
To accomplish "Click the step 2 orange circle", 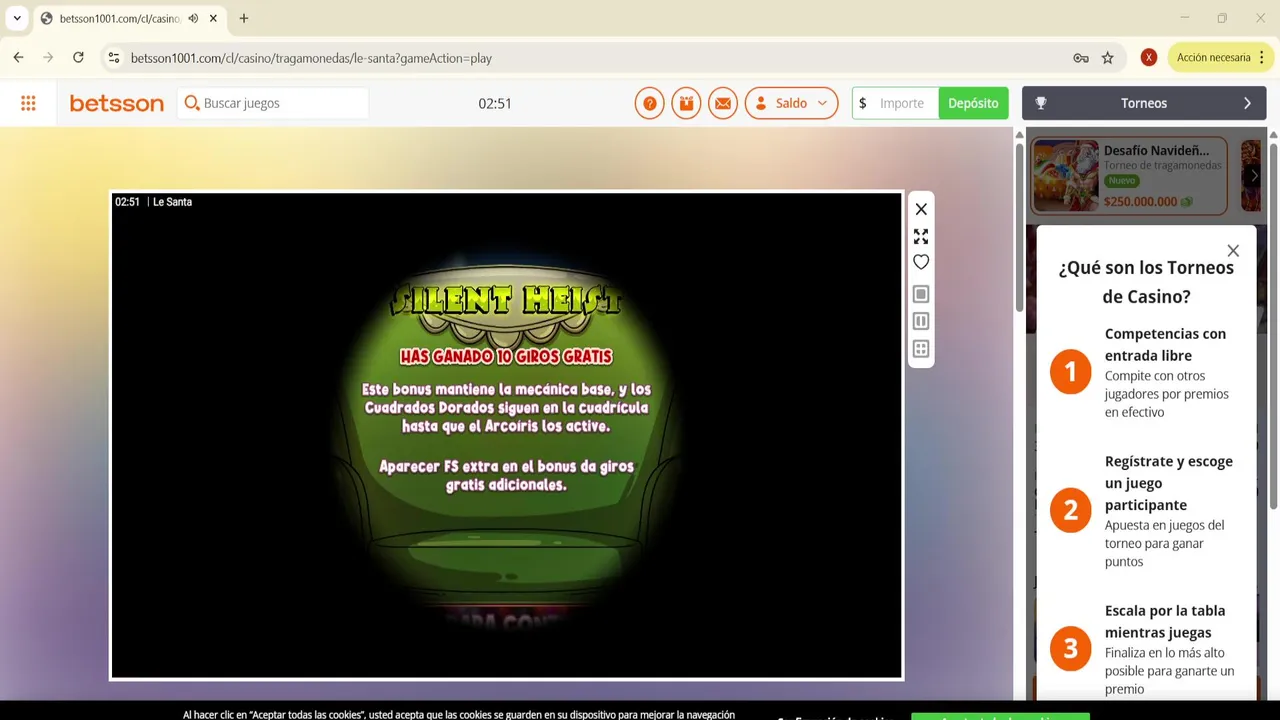I will point(1070,511).
